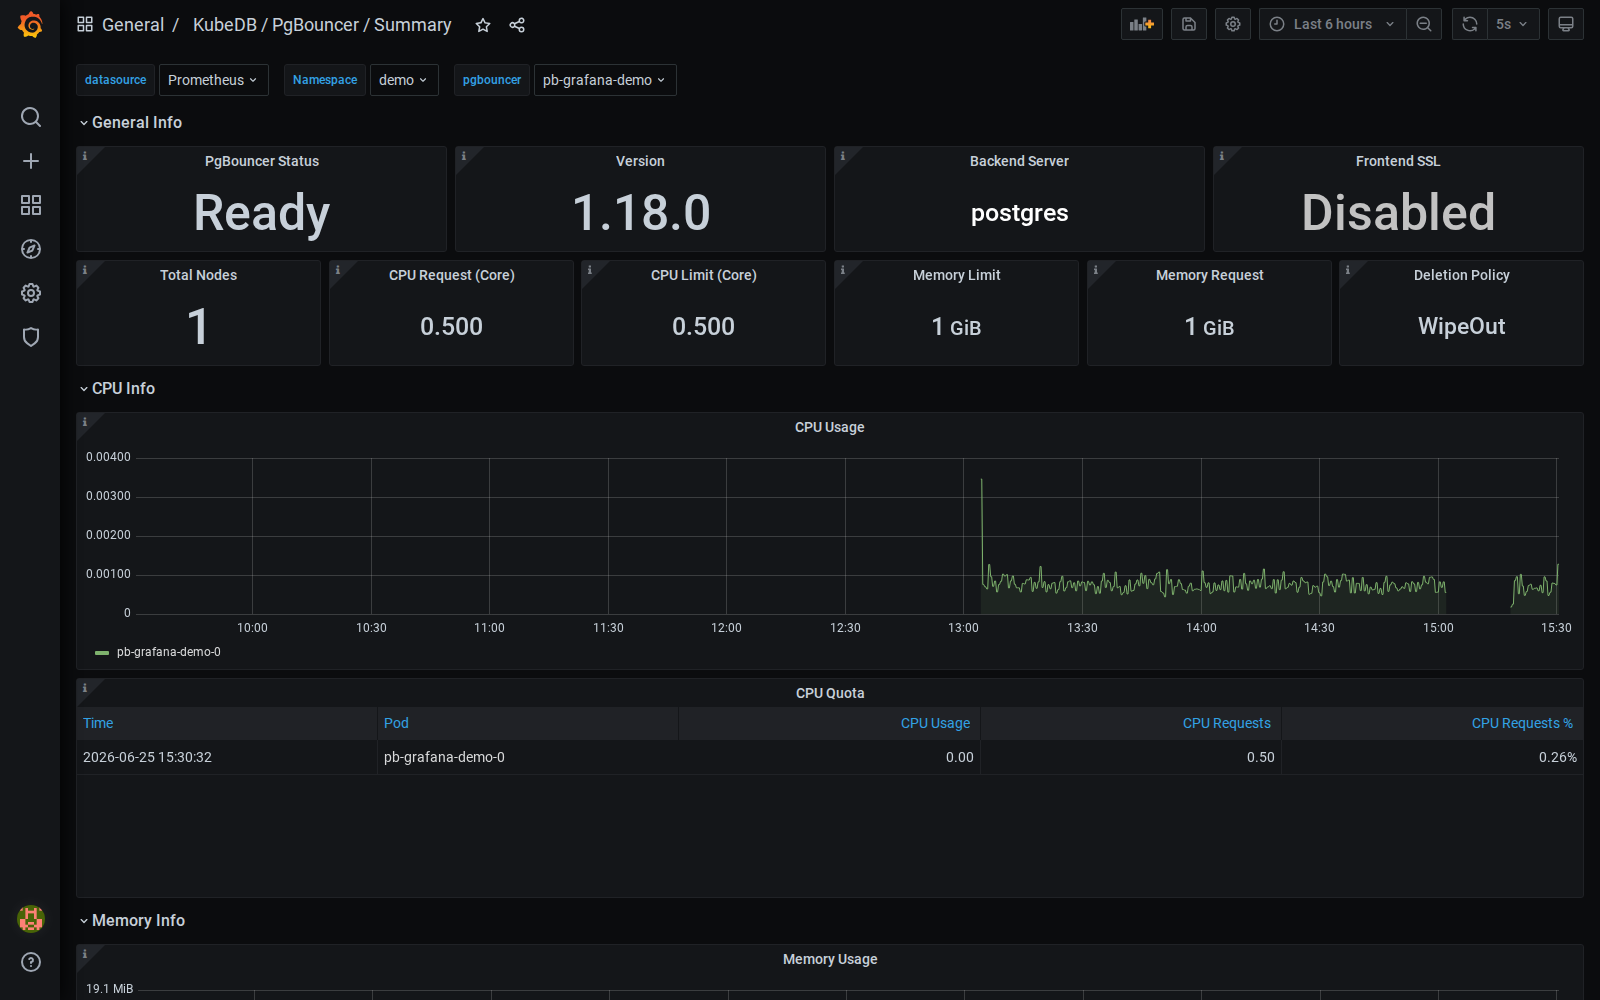Image resolution: width=1600 pixels, height=1000 pixels.
Task: Show info for PgBouncer Status panel
Action: pos(85,156)
